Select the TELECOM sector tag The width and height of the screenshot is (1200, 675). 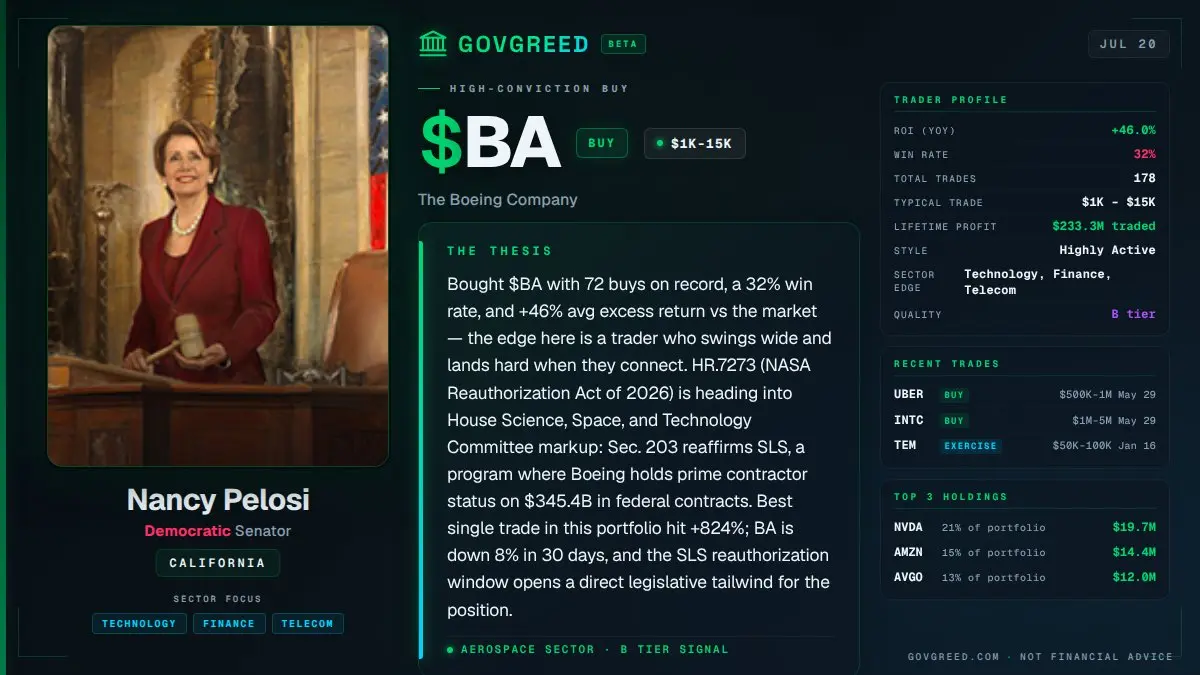(307, 623)
